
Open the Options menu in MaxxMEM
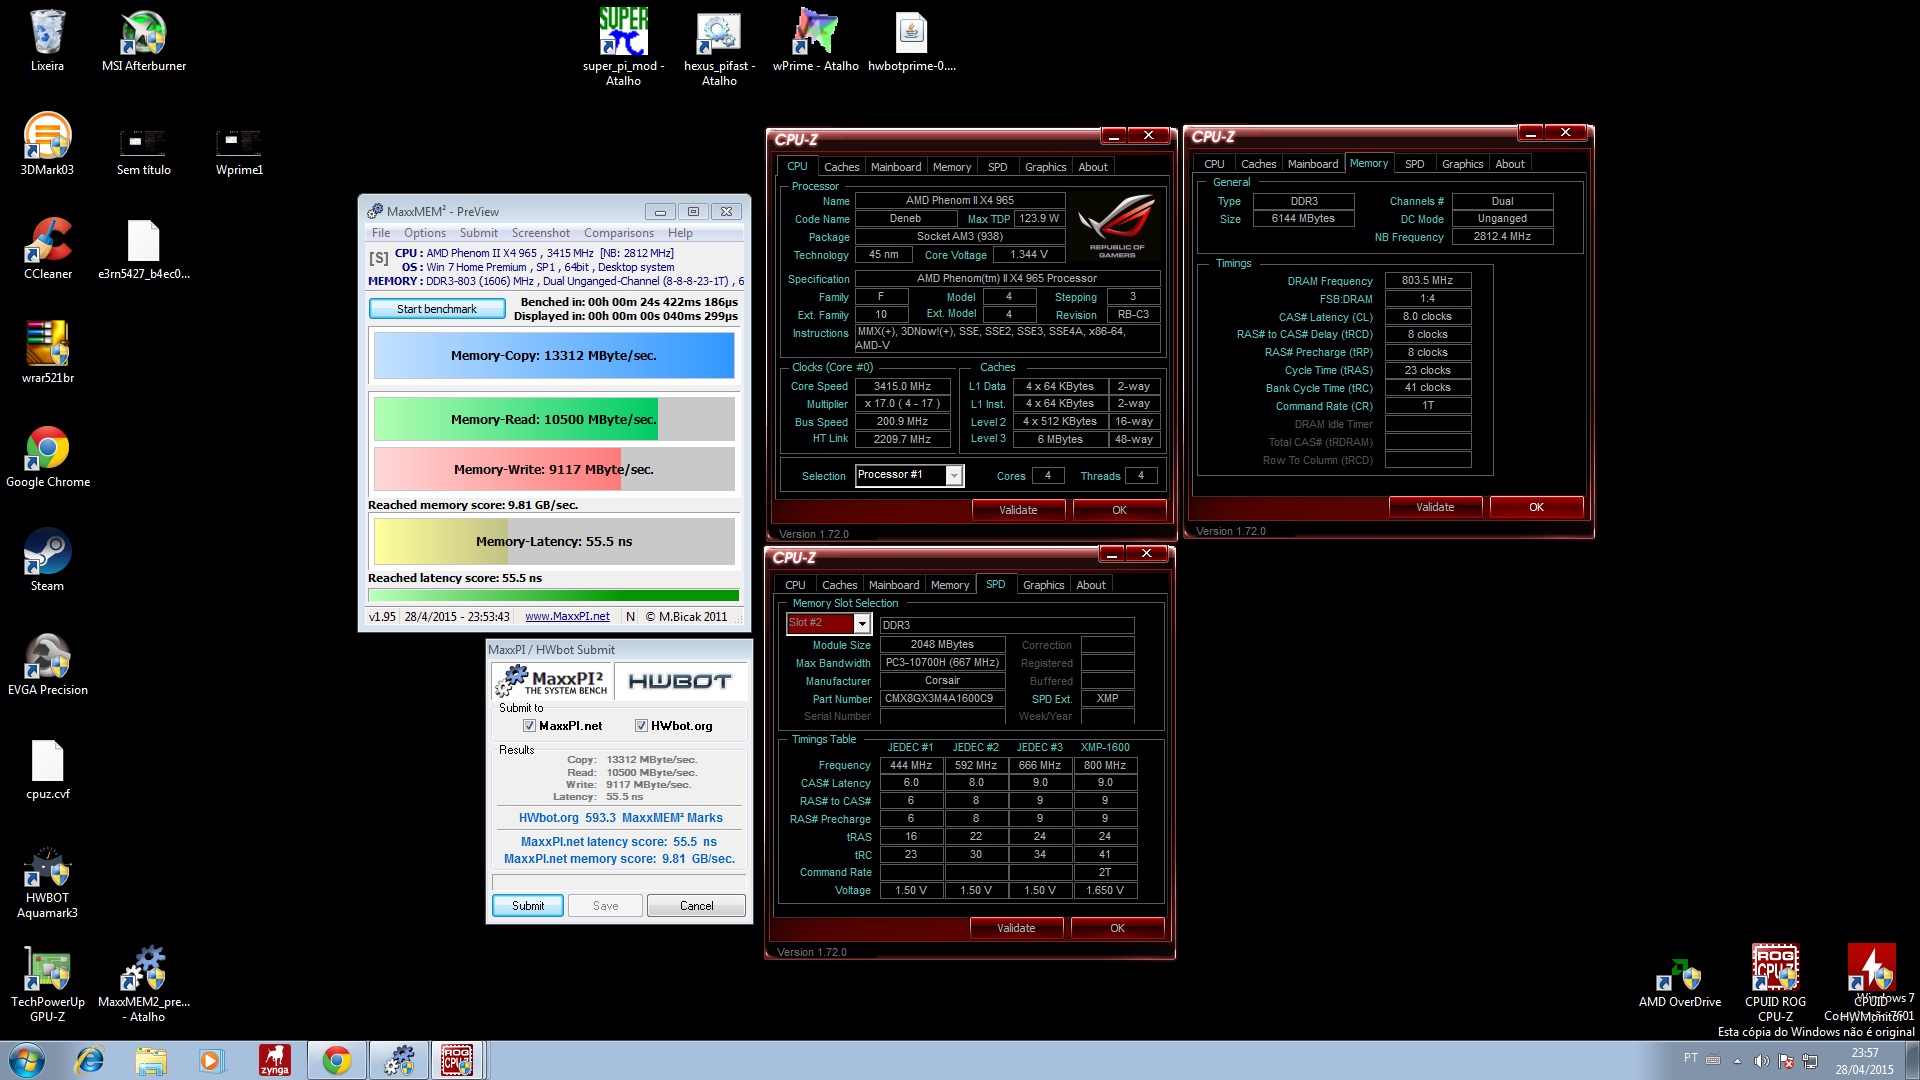pyautogui.click(x=425, y=233)
